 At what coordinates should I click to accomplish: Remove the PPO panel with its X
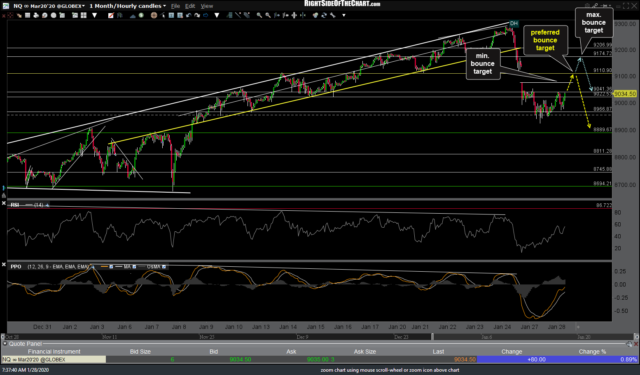tap(4, 265)
